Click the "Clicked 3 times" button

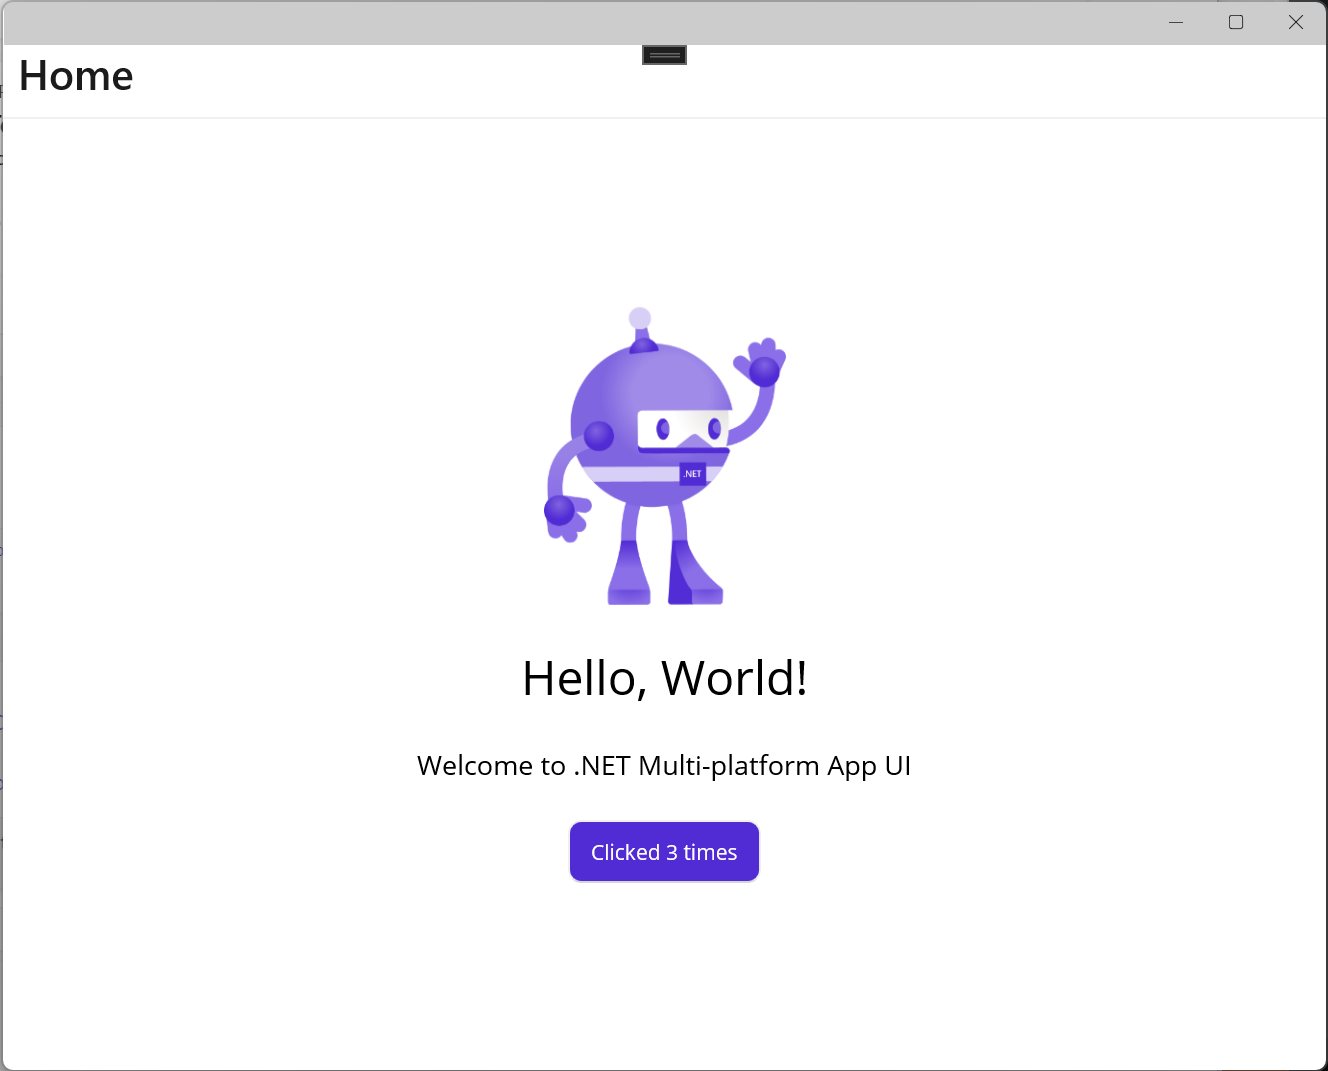664,852
